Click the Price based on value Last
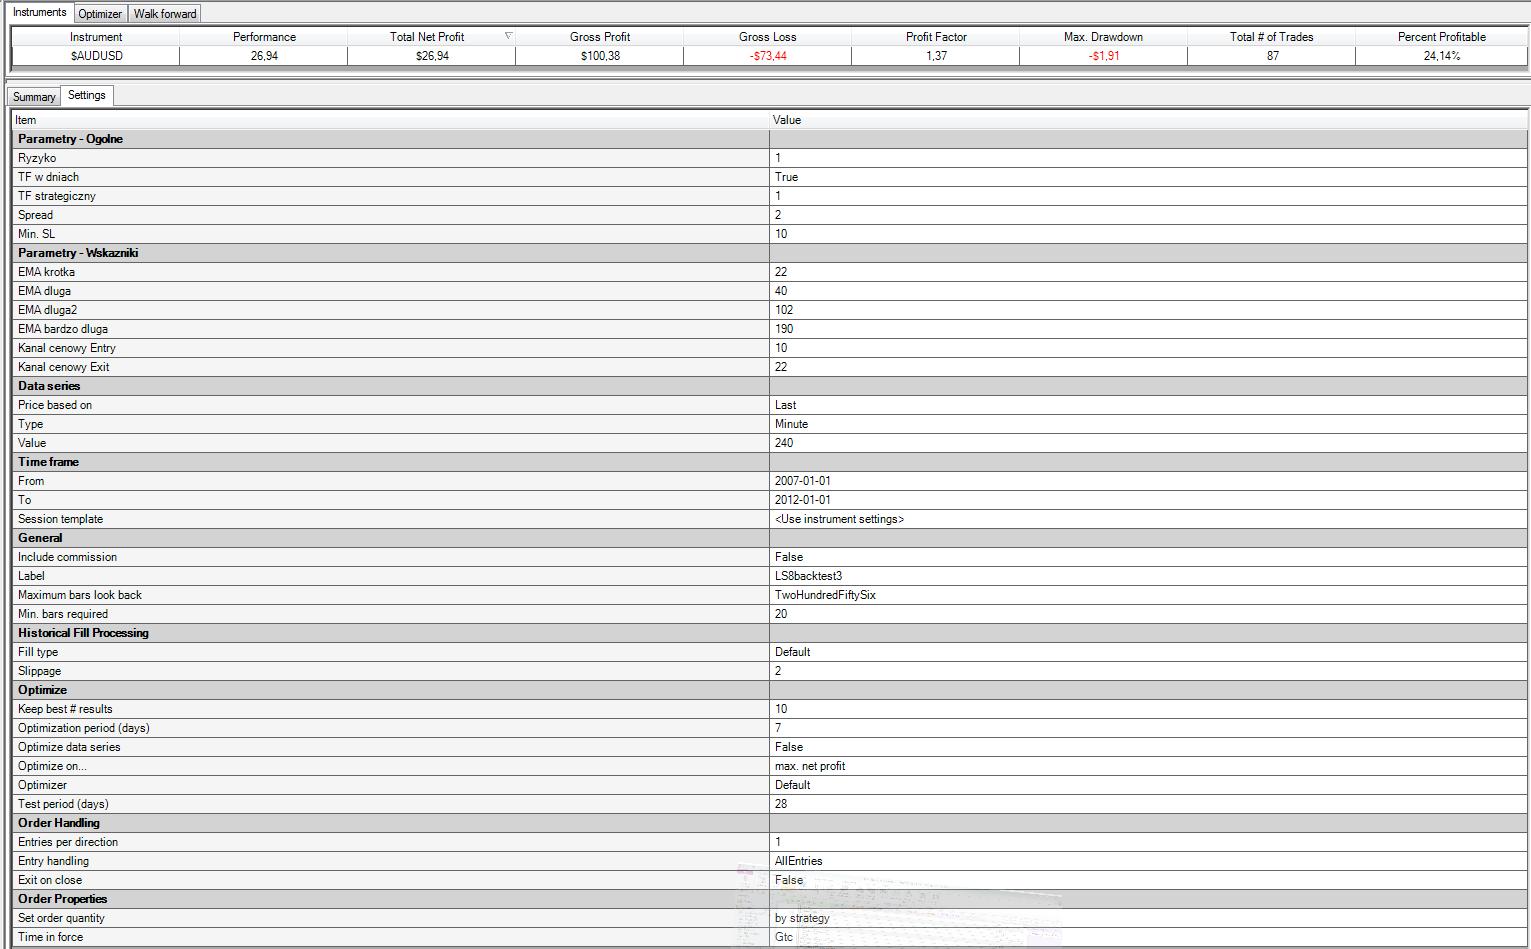 coord(785,405)
